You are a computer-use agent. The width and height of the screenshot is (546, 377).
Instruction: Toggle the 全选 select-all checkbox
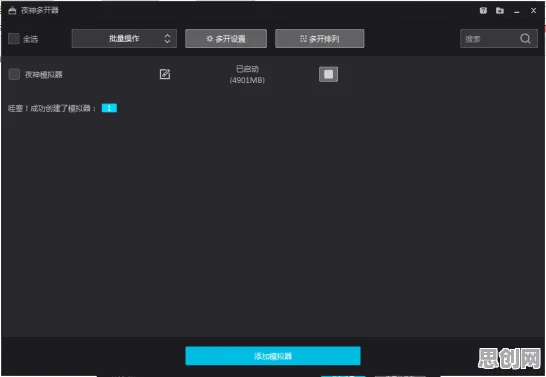(x=14, y=39)
